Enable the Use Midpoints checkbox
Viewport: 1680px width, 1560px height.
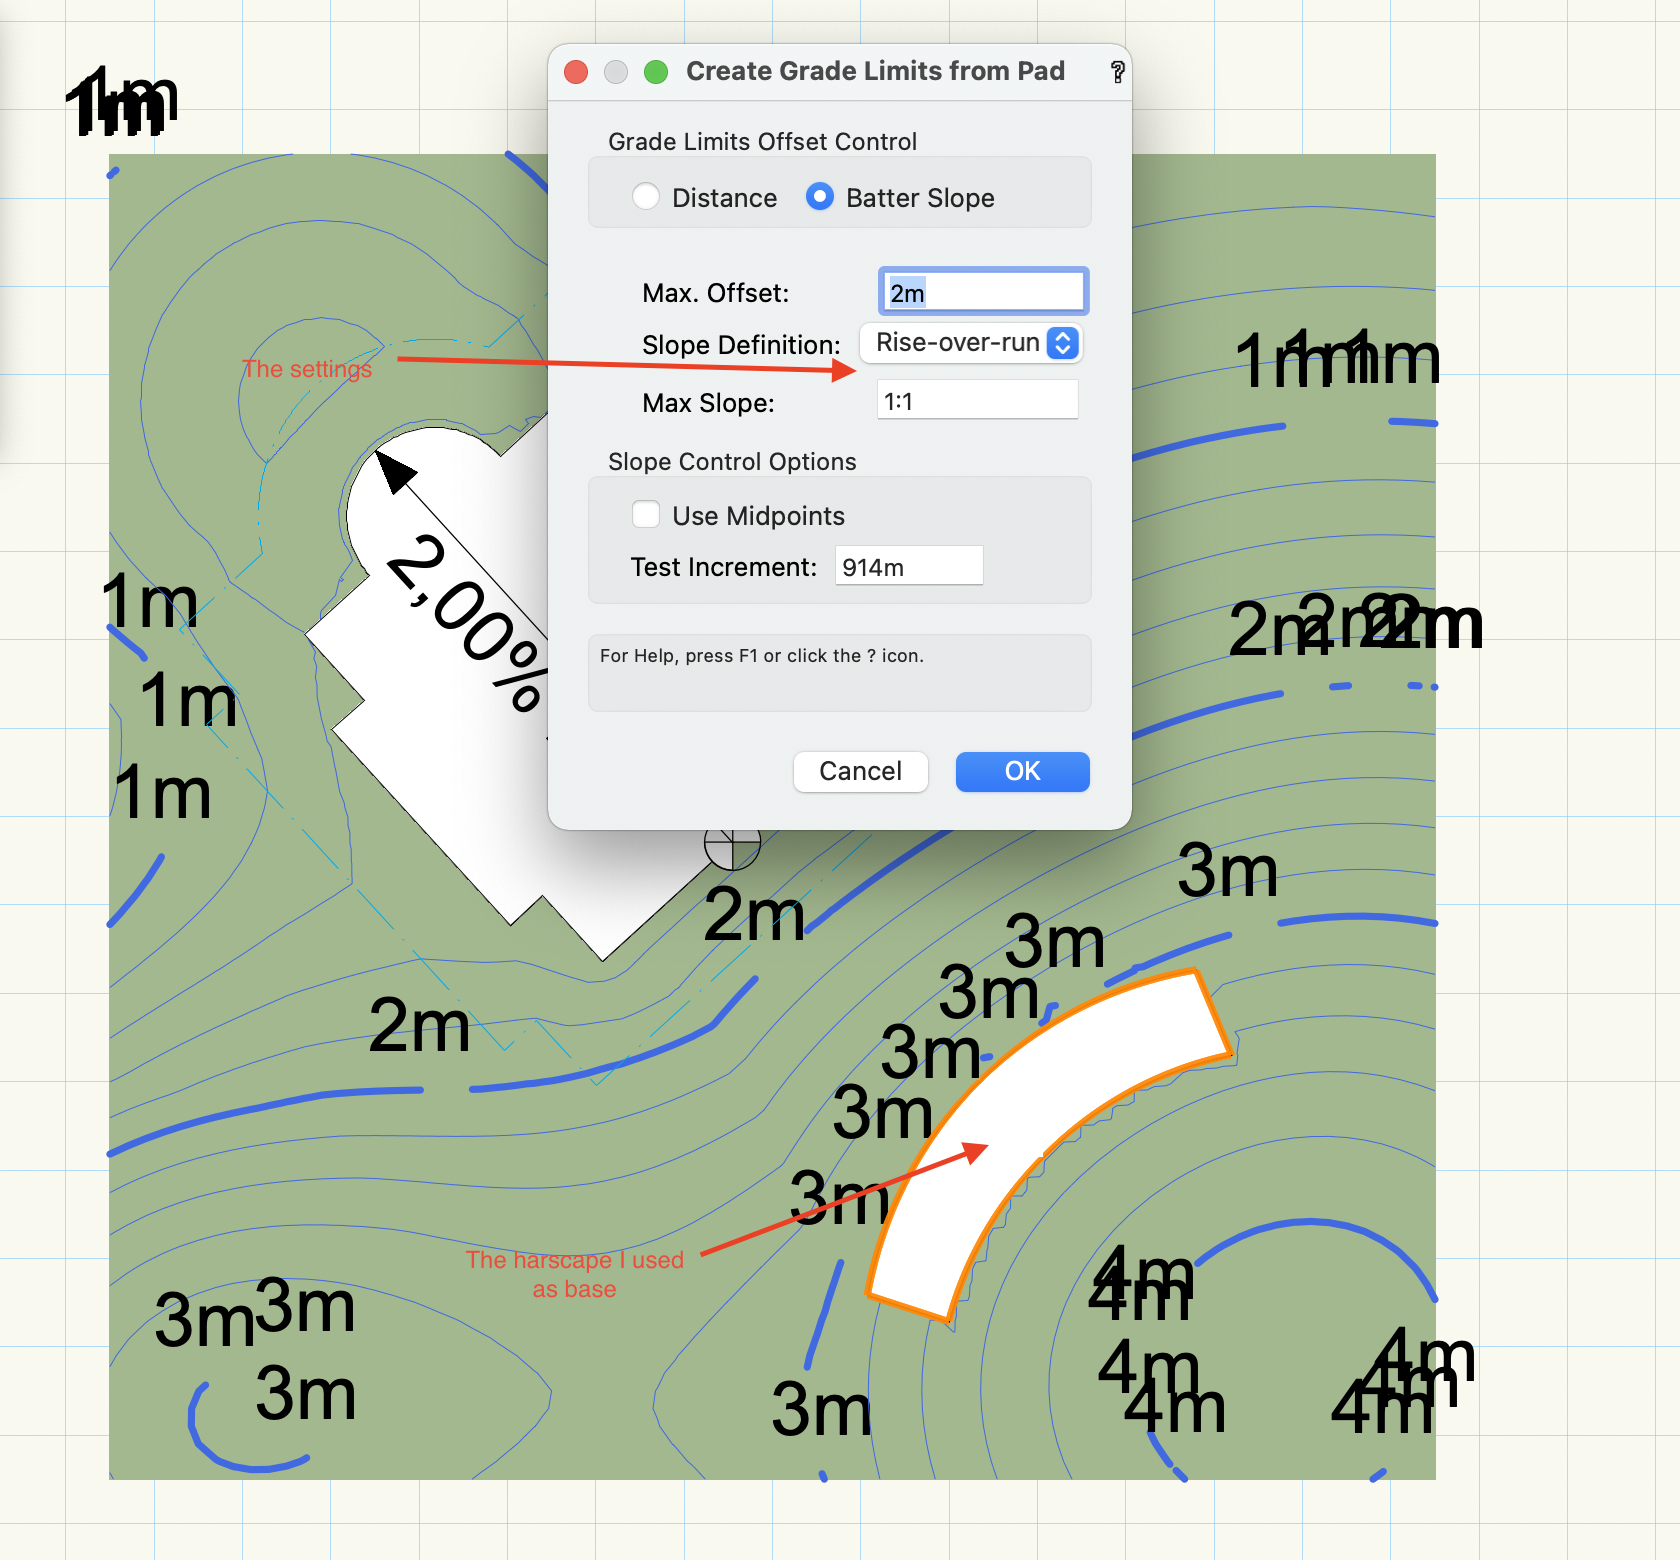(645, 514)
